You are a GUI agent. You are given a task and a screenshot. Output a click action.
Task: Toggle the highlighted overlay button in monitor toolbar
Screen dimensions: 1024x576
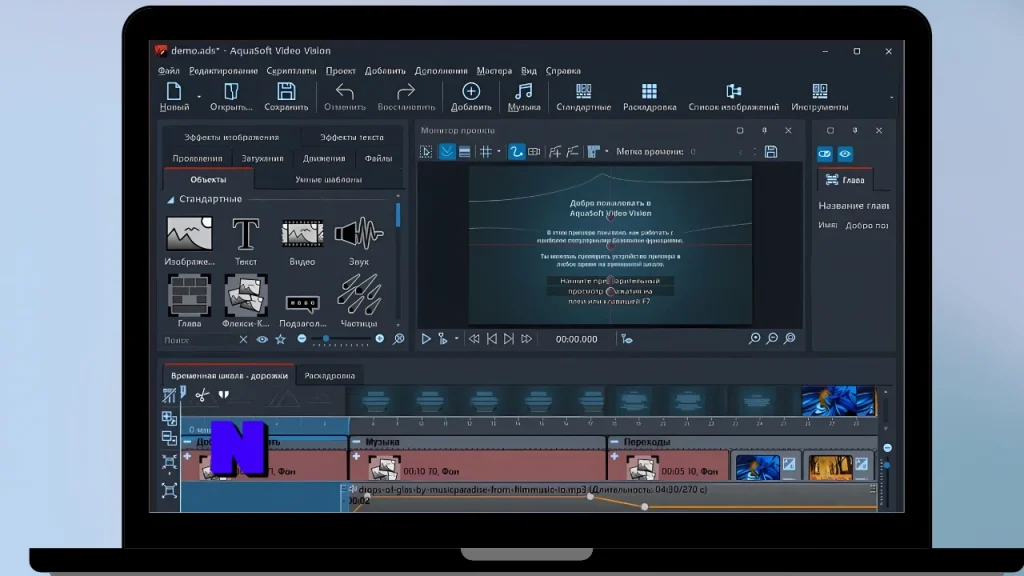(x=447, y=152)
